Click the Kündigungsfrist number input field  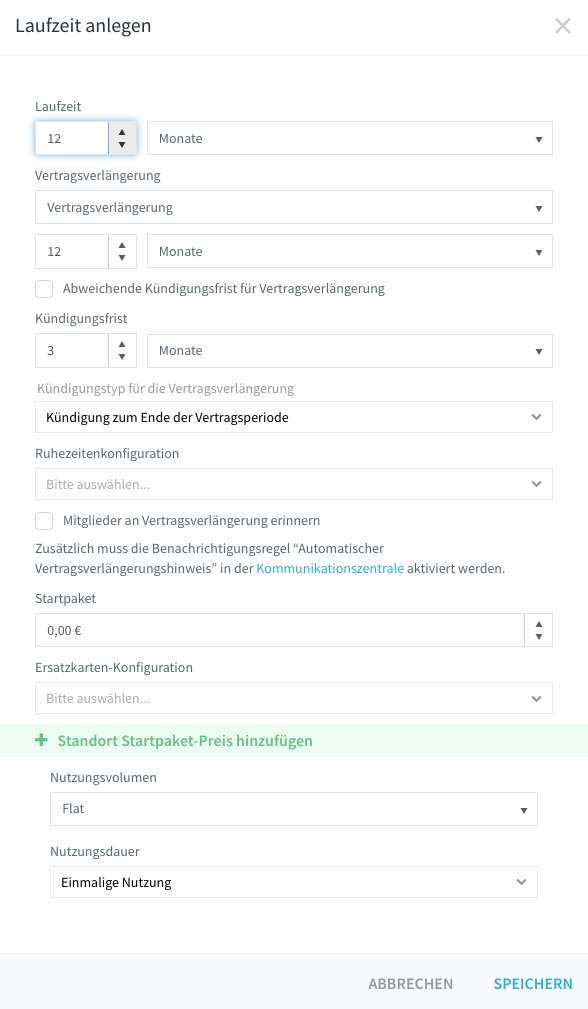coord(72,351)
